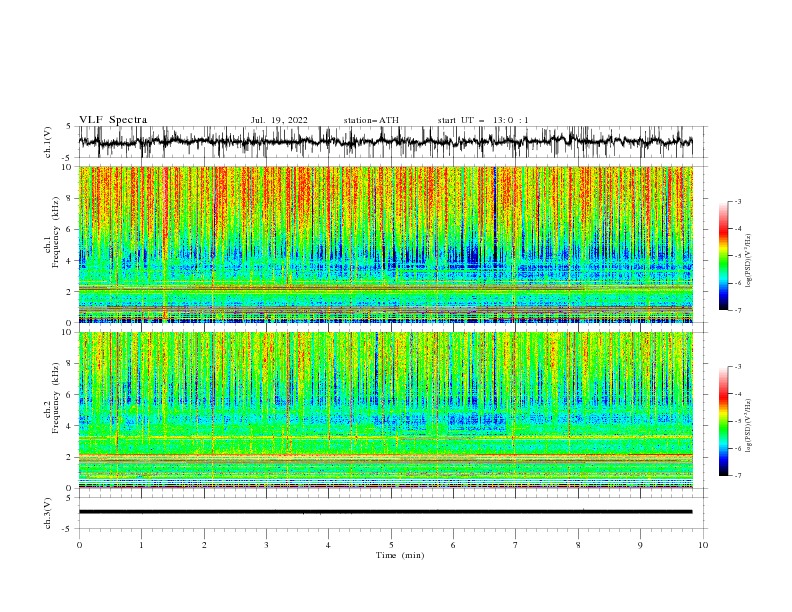Click the '7' tick on the Time axis
This screenshot has height=612, width=792.
[516, 545]
